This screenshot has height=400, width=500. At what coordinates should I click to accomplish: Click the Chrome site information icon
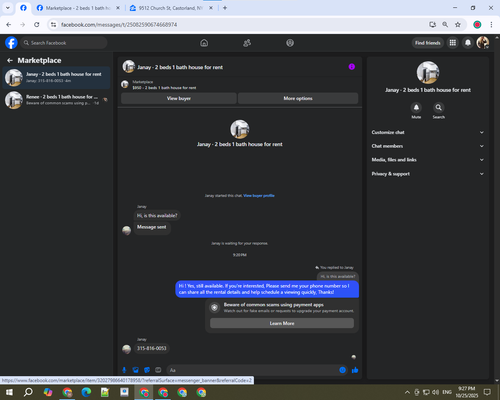click(x=53, y=25)
